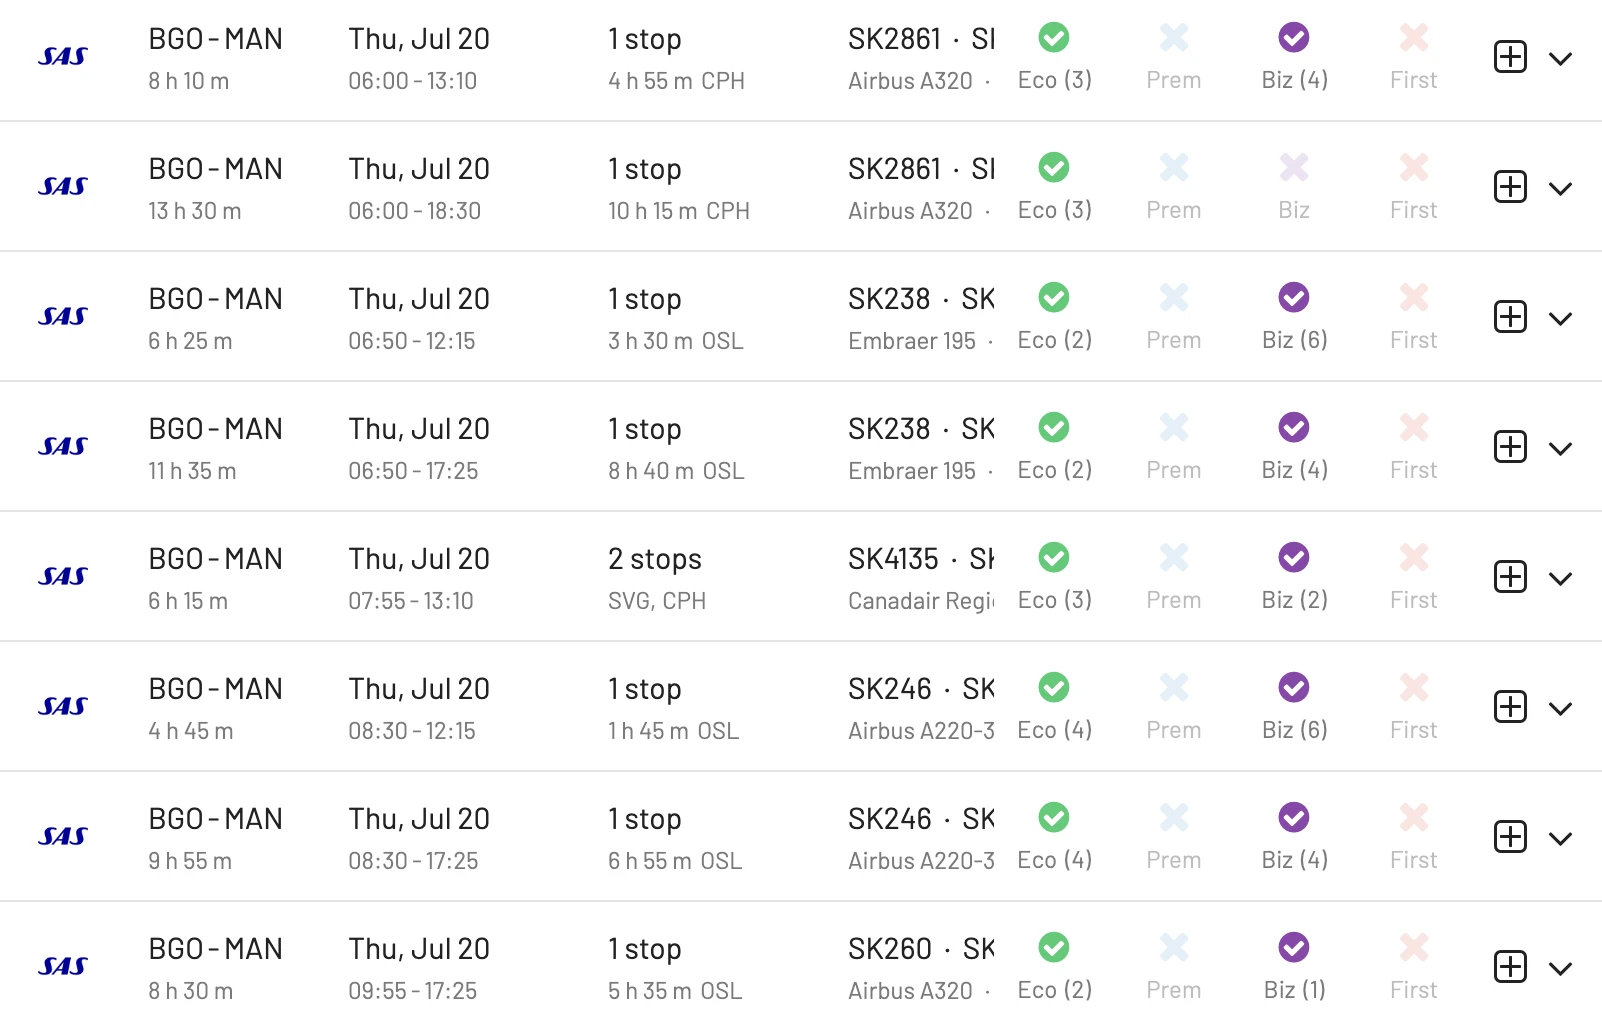The width and height of the screenshot is (1602, 1026).
Task: Expand details of the 06:00 - 13:10 flight
Action: click(x=1560, y=59)
